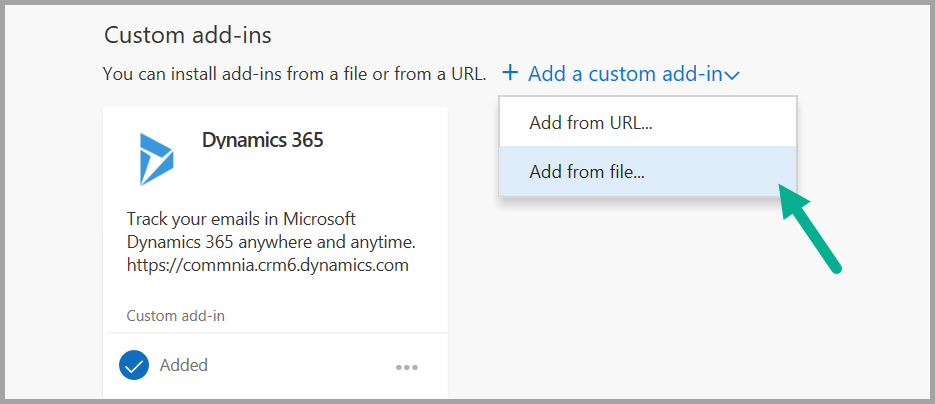Screen dimensions: 935x404
Task: Click the plus icon before Add a custom add-in
Action: (510, 73)
